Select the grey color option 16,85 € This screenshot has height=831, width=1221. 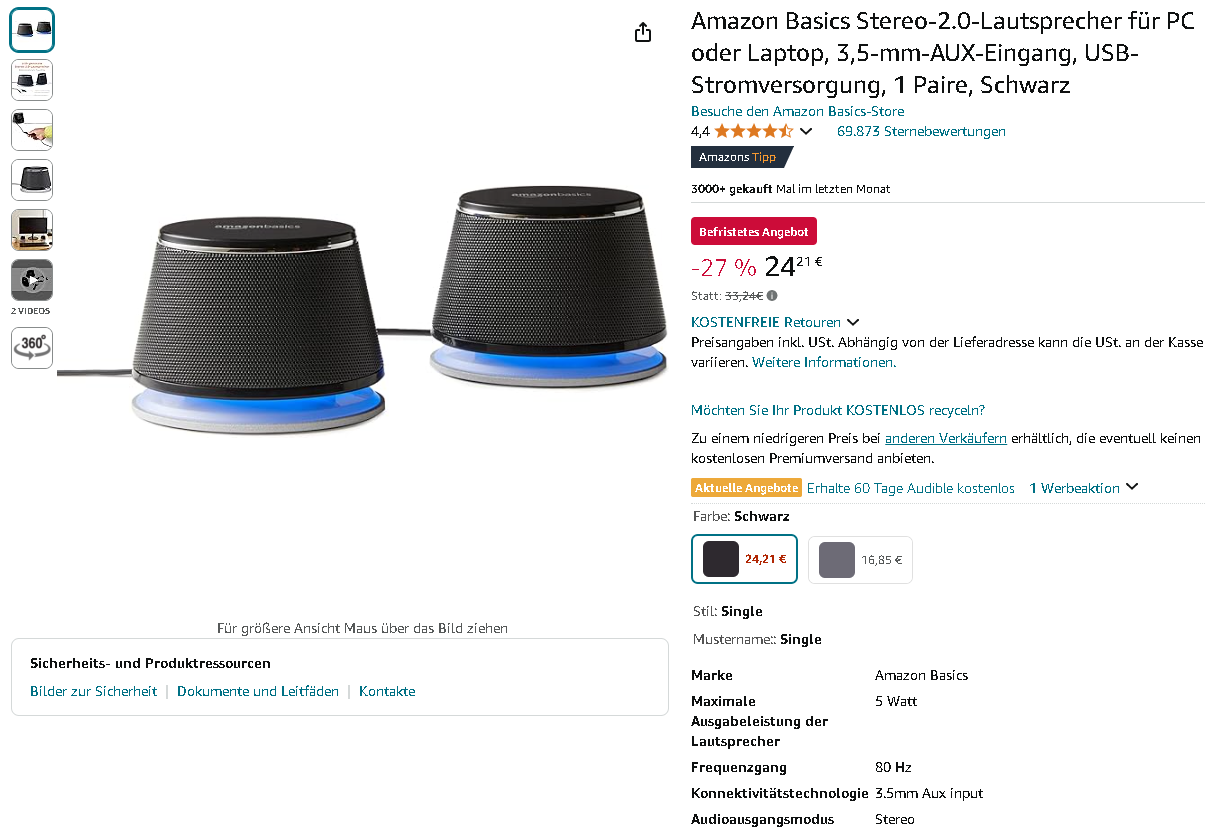(860, 560)
